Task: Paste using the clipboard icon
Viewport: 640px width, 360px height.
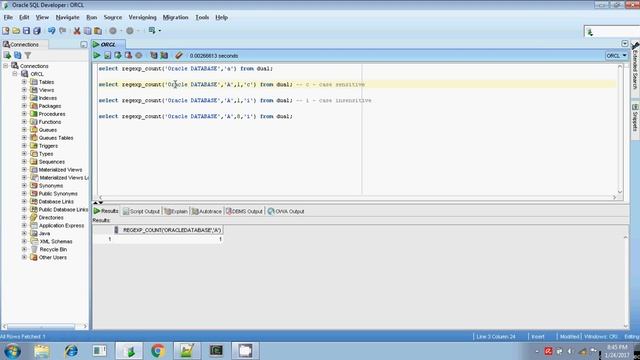Action: [98, 31]
